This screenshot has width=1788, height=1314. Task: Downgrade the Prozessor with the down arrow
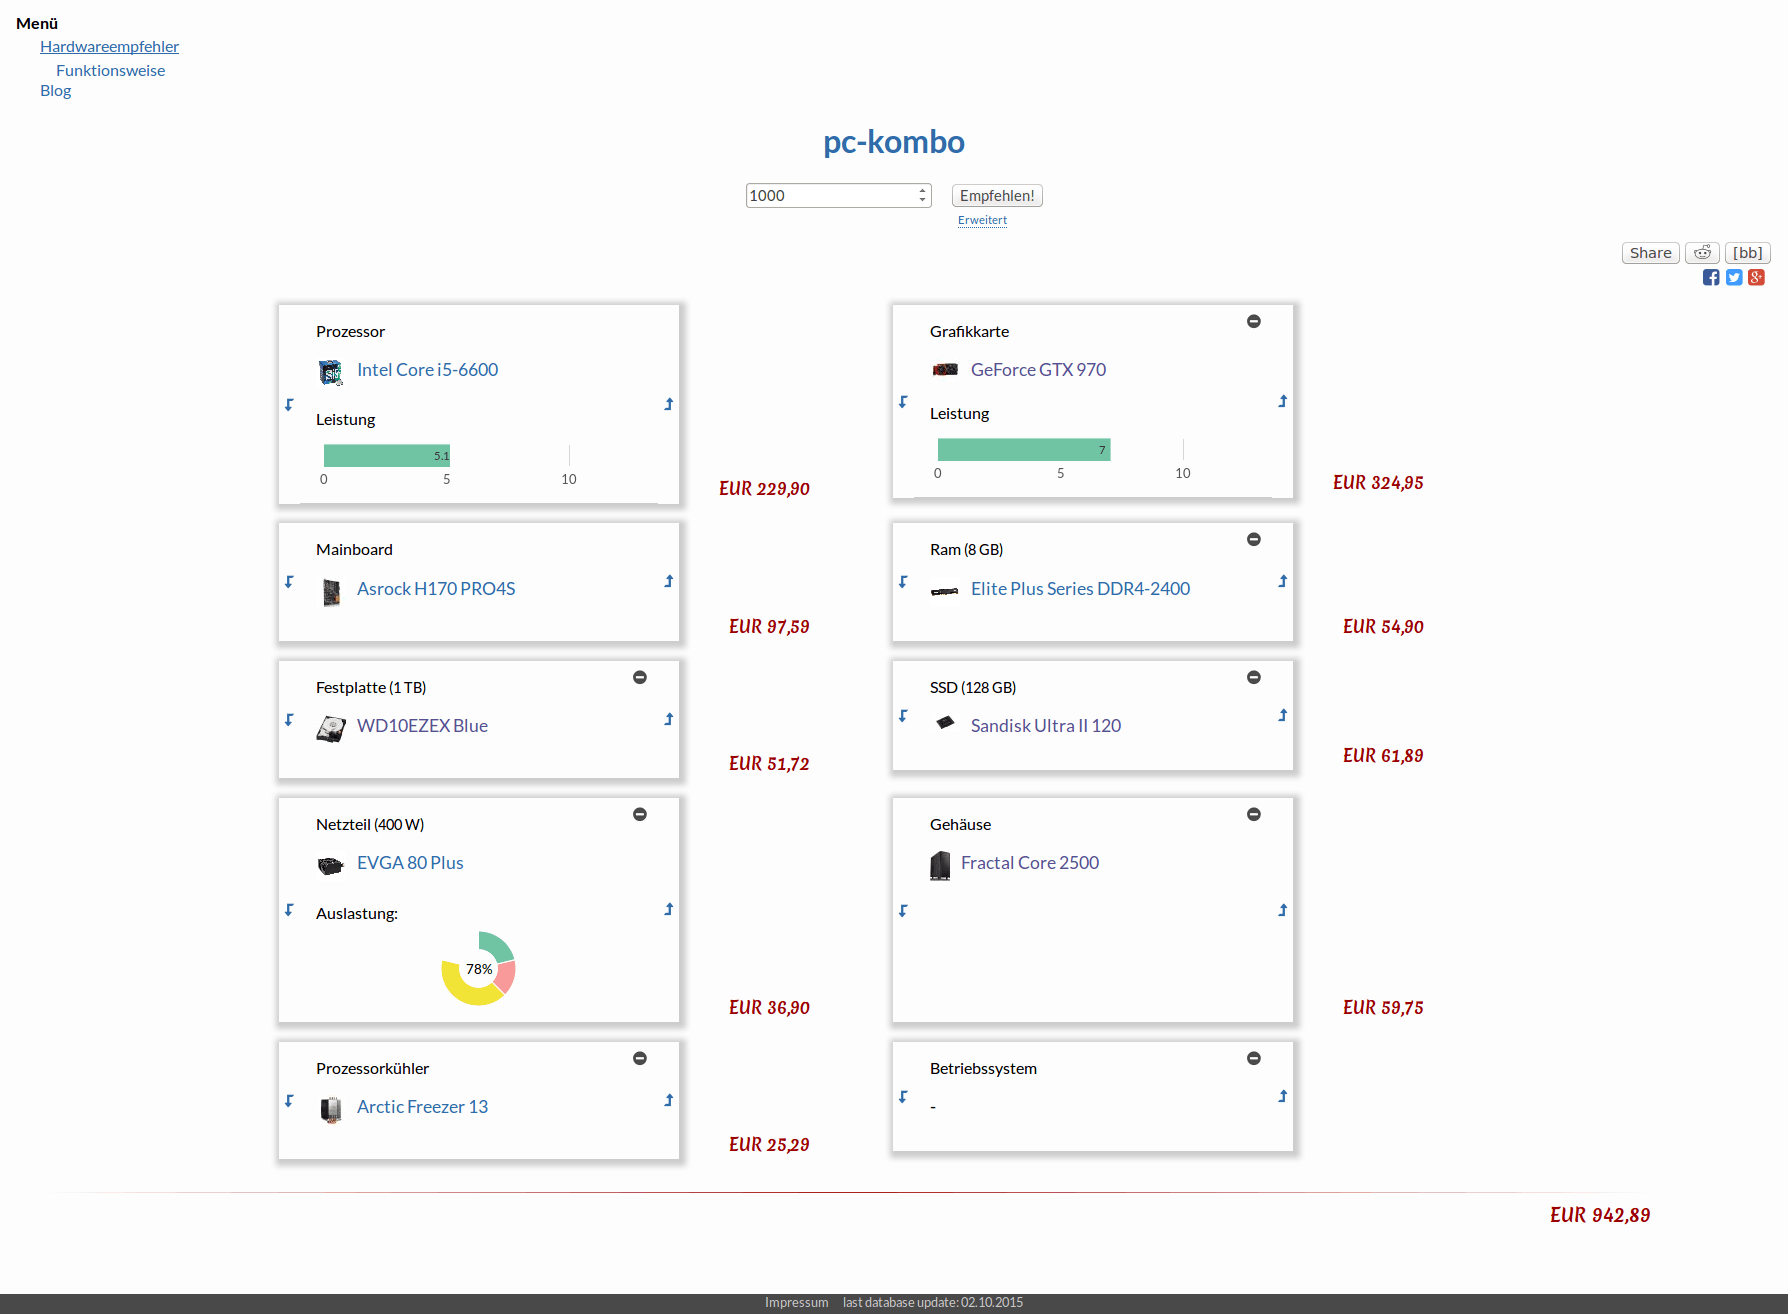click(289, 405)
